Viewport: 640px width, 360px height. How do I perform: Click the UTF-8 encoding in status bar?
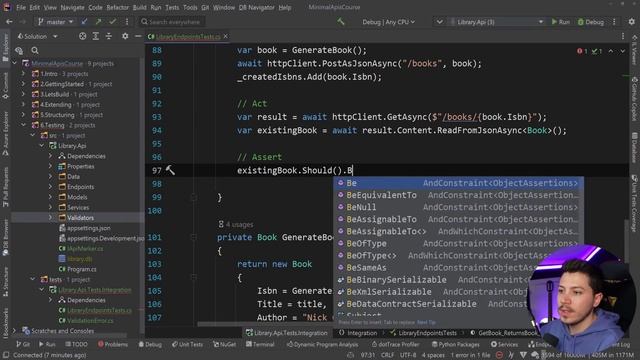click(x=408, y=355)
